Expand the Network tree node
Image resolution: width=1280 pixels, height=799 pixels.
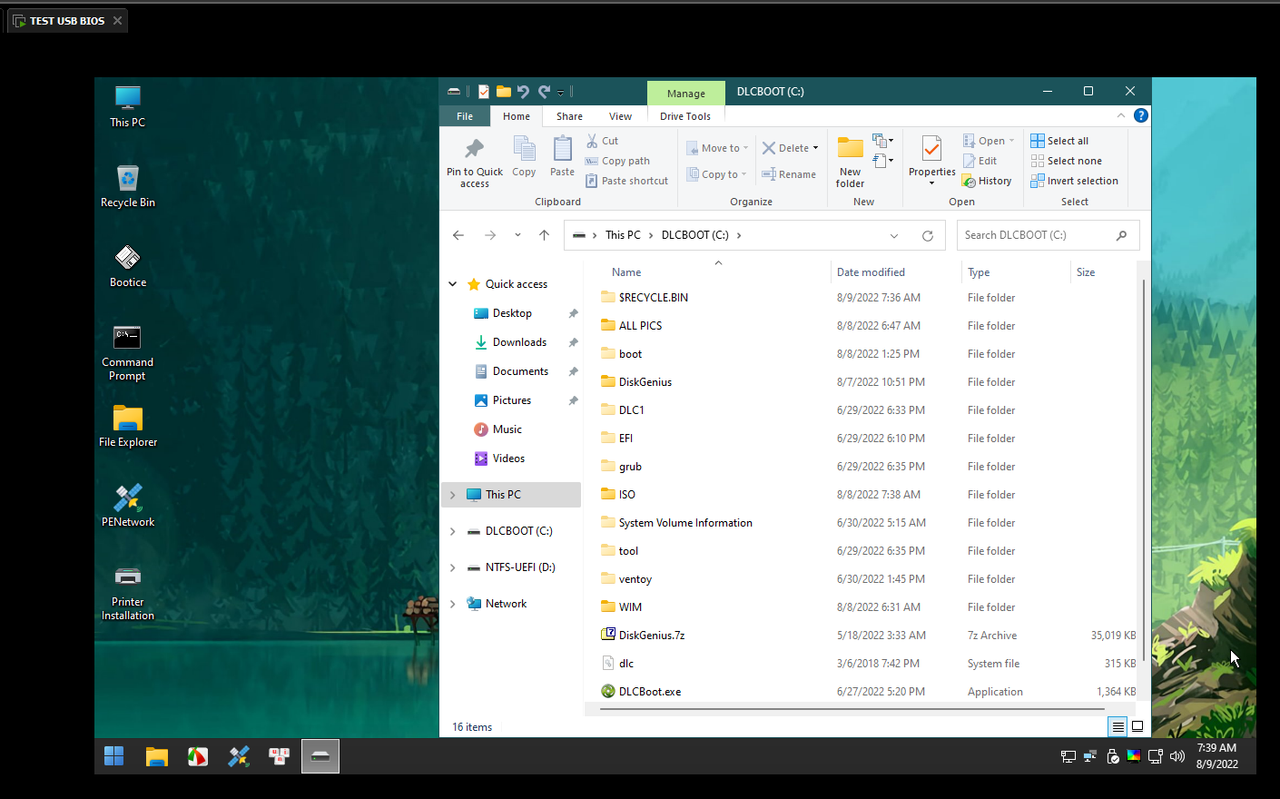(453, 604)
